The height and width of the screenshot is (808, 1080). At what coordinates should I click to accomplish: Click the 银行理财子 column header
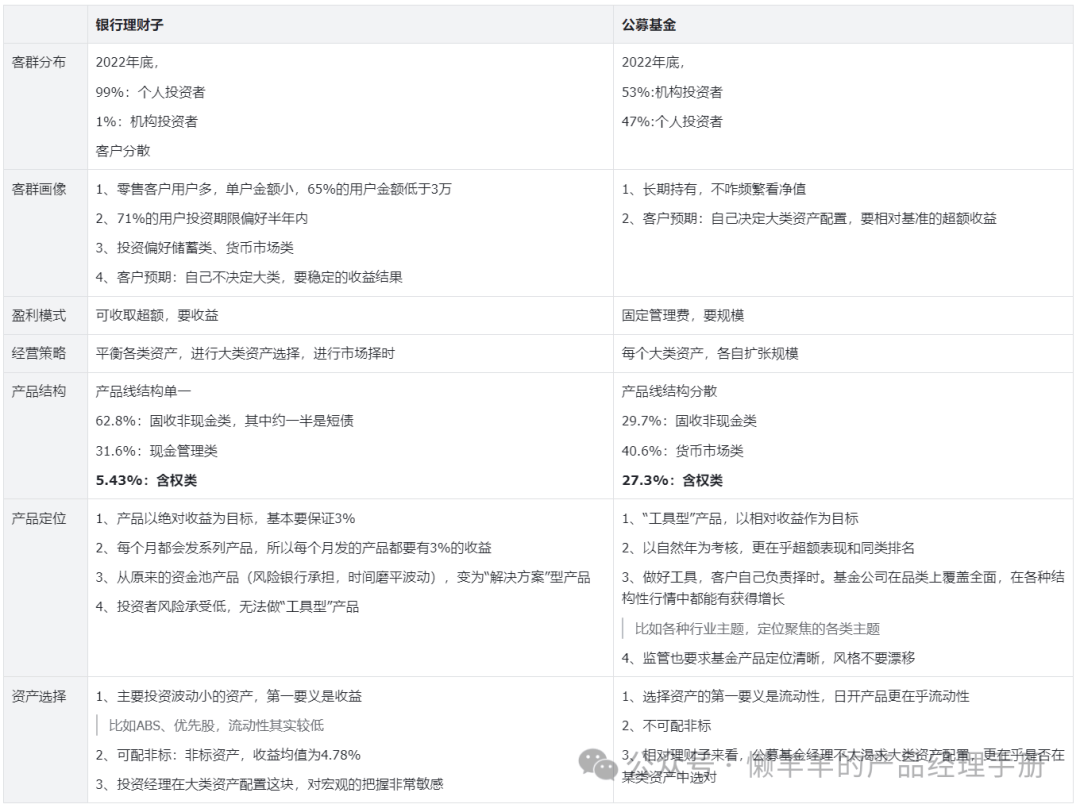pos(132,23)
